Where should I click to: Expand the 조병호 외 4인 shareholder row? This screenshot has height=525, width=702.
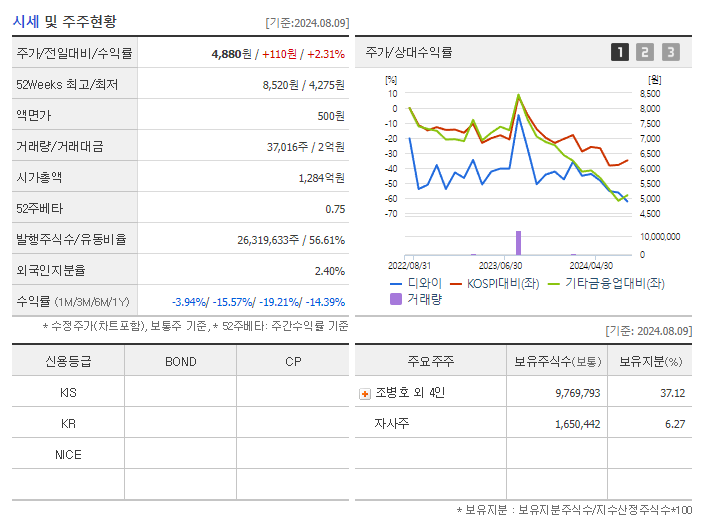(x=365, y=394)
